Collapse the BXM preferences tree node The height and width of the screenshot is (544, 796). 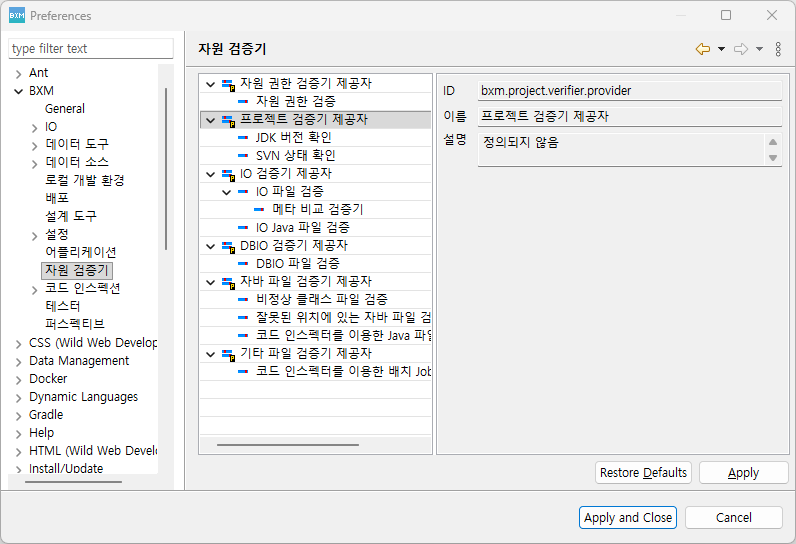click(x=18, y=91)
